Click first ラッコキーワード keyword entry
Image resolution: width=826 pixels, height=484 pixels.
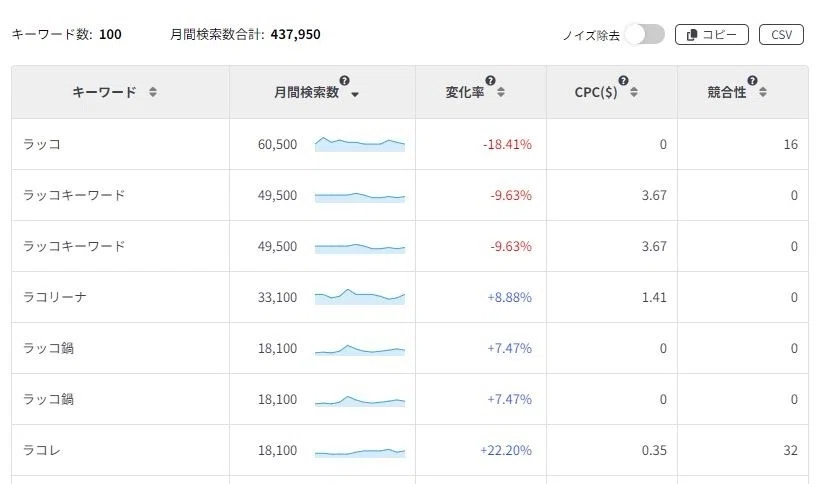pos(74,195)
